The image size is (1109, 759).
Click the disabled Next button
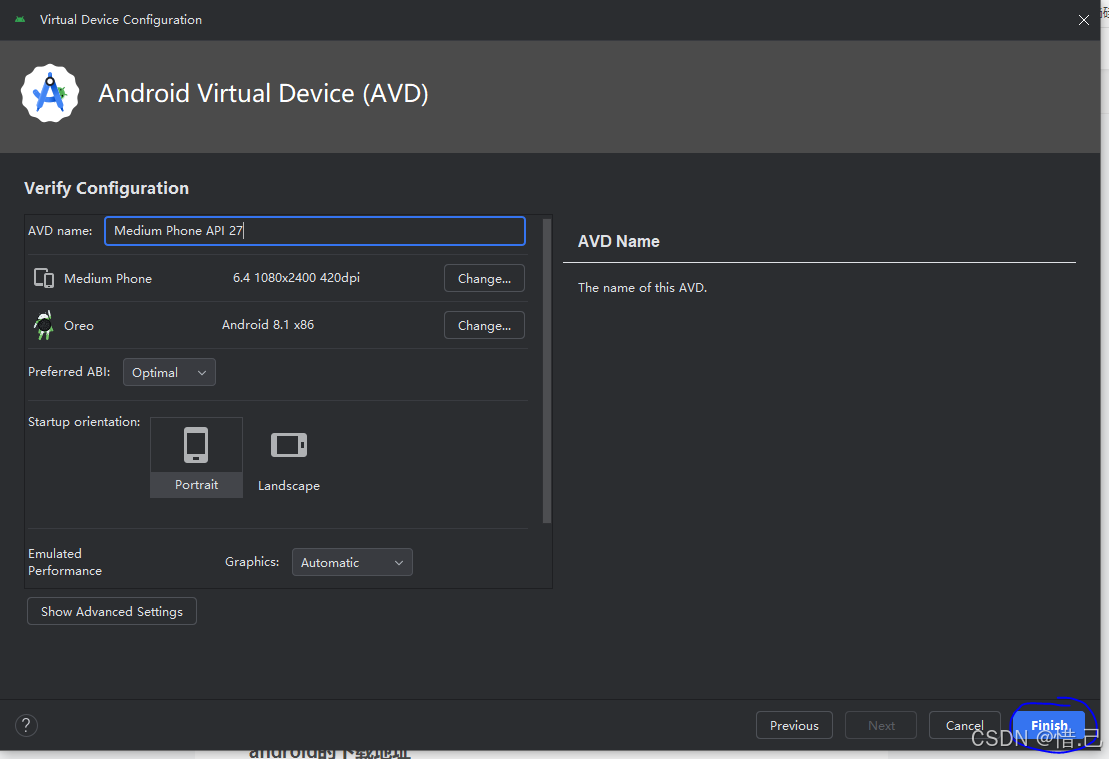(881, 725)
